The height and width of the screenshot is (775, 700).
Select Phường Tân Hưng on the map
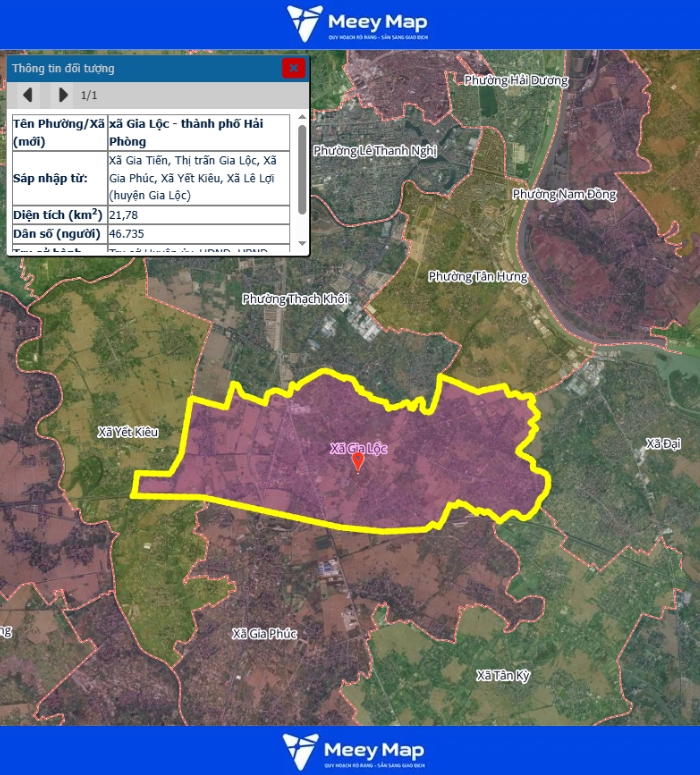(x=477, y=276)
